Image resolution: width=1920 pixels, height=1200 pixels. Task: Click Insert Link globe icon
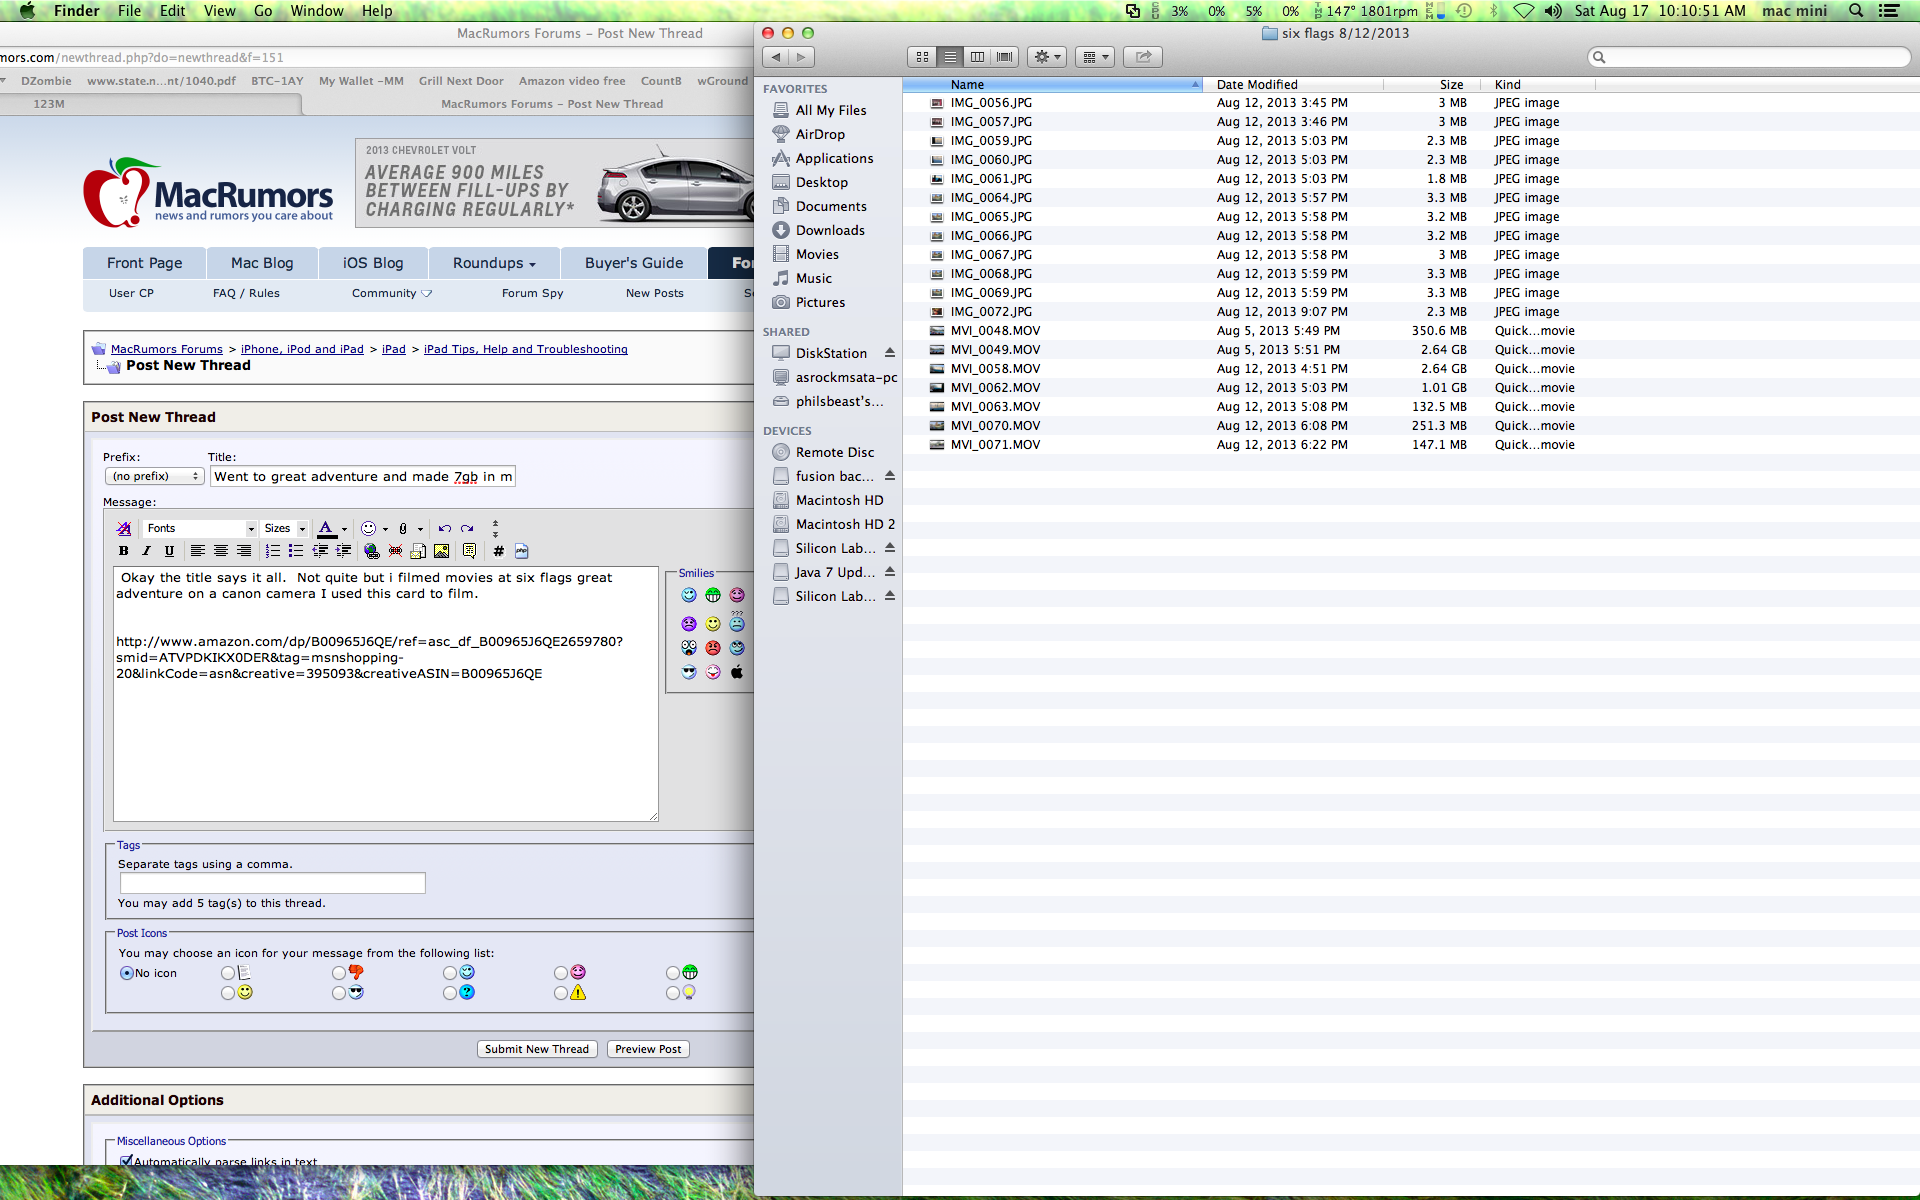tap(372, 551)
